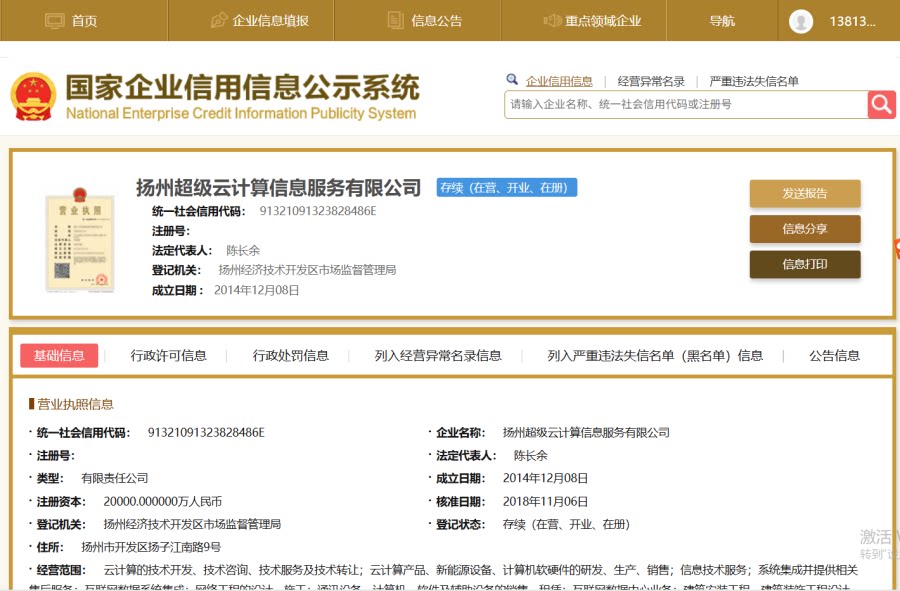Switch to the 基础信息 tab
This screenshot has width=900, height=591.
click(59, 356)
